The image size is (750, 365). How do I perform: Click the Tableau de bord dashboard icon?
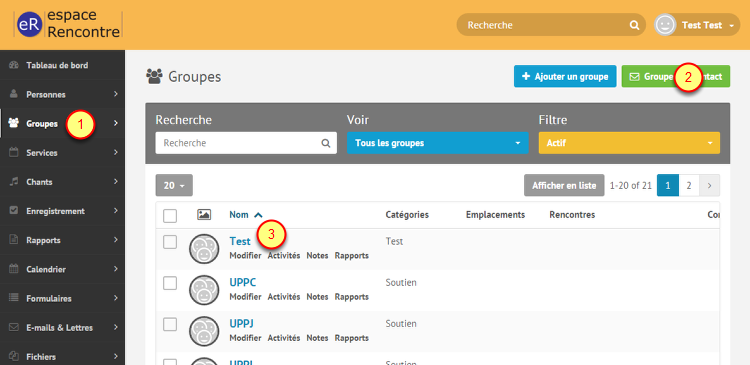pyautogui.click(x=13, y=65)
